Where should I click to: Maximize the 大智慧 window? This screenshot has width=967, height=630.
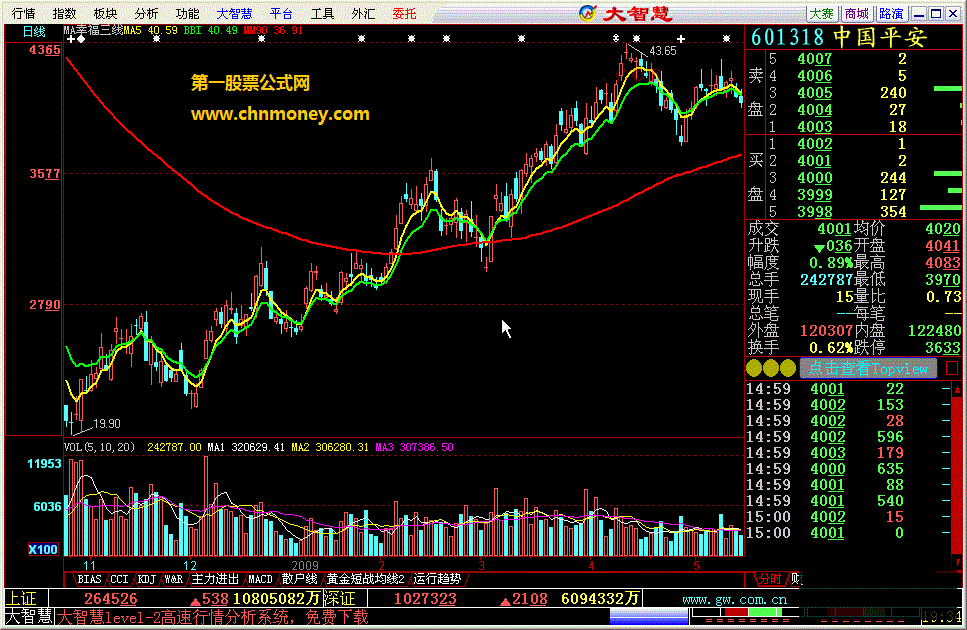click(x=936, y=14)
